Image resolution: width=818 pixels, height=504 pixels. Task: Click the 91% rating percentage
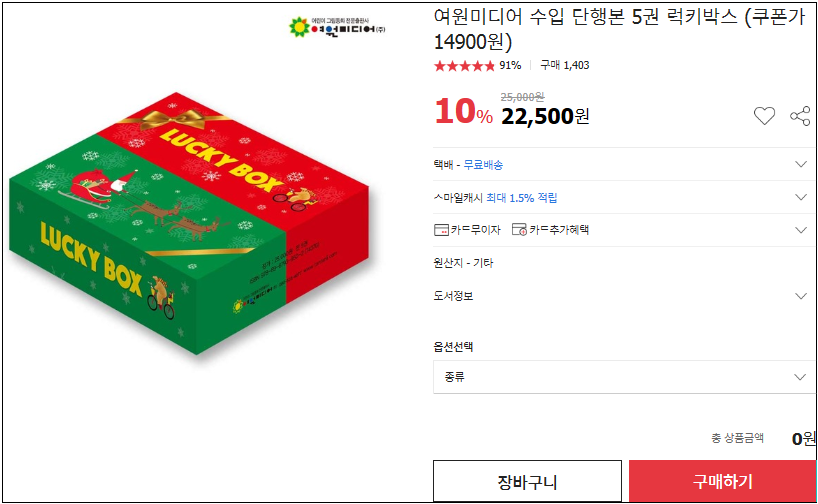(x=510, y=65)
